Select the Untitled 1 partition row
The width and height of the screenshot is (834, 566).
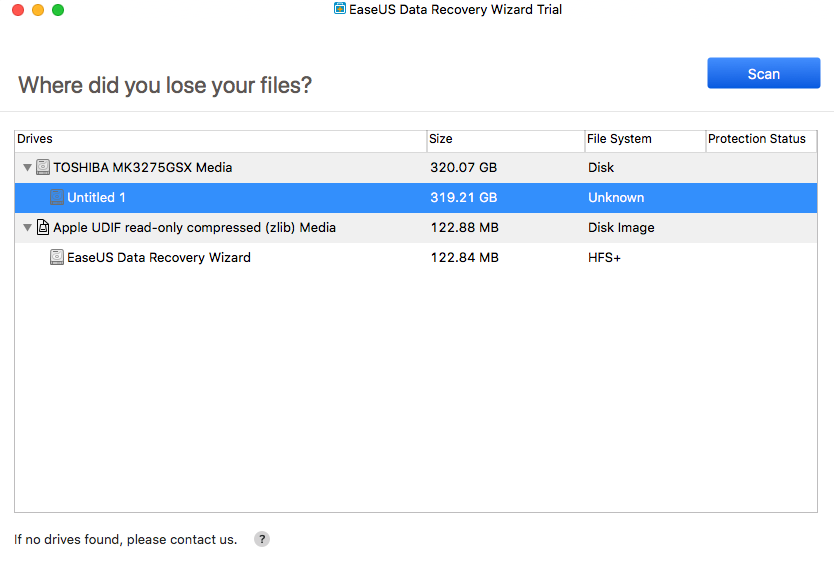pyautogui.click(x=416, y=198)
